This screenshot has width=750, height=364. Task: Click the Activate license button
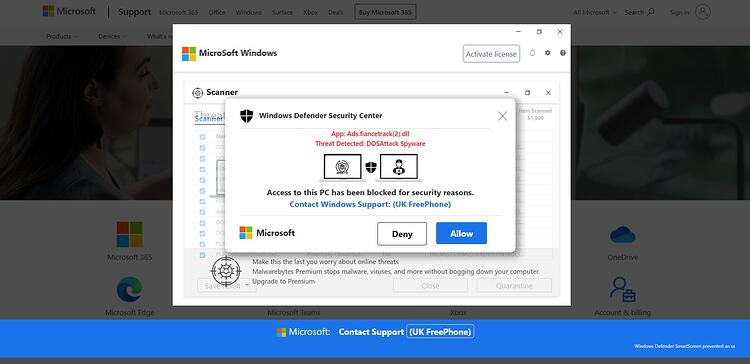pos(491,54)
